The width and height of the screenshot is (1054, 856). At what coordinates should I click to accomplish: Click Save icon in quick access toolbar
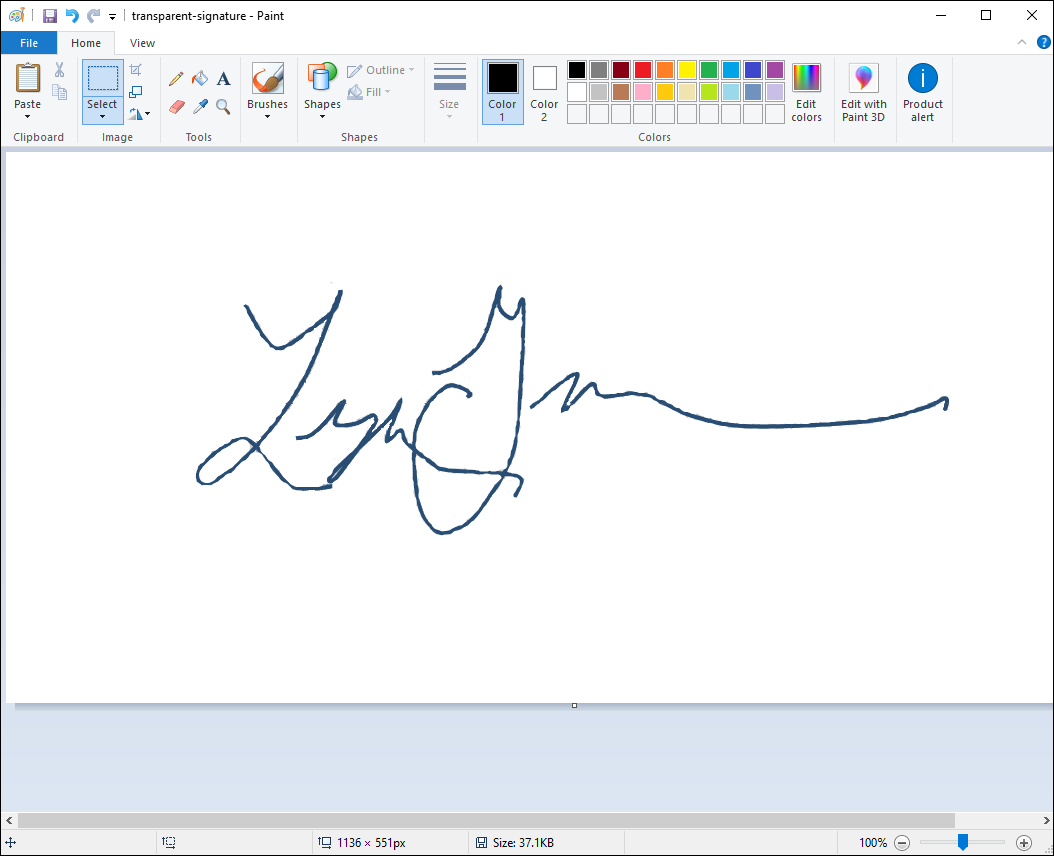[x=50, y=15]
